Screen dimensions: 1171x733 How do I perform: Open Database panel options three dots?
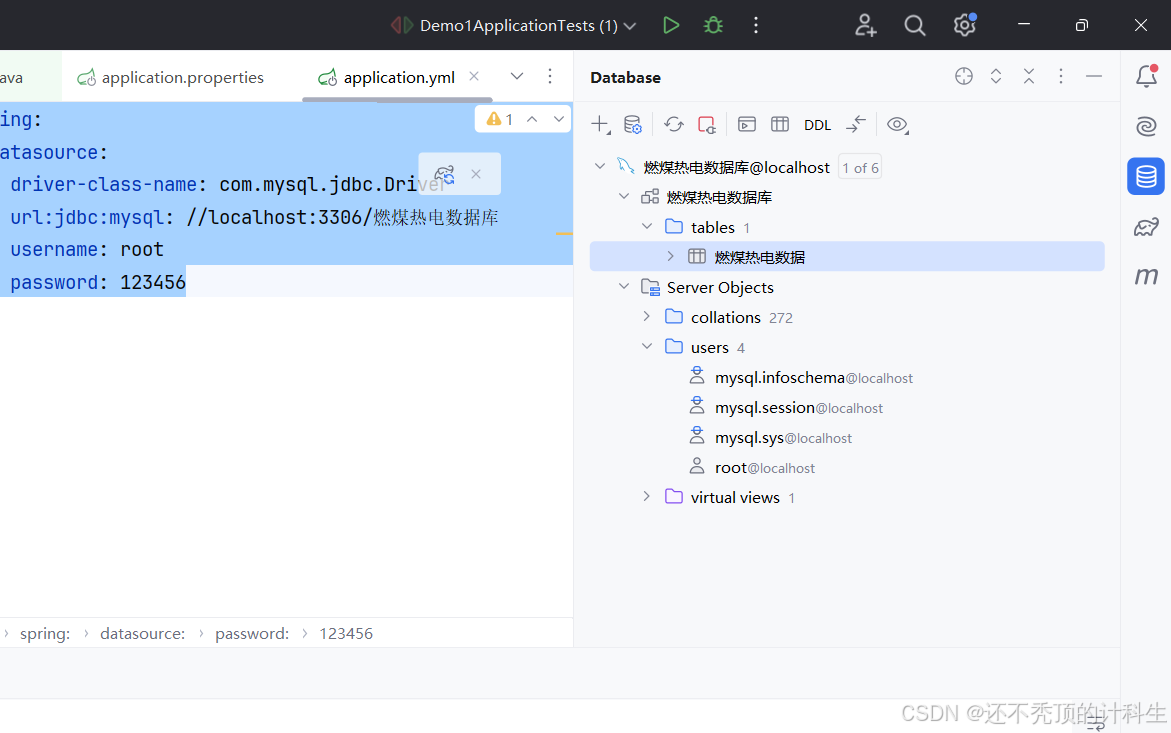[x=1060, y=76]
